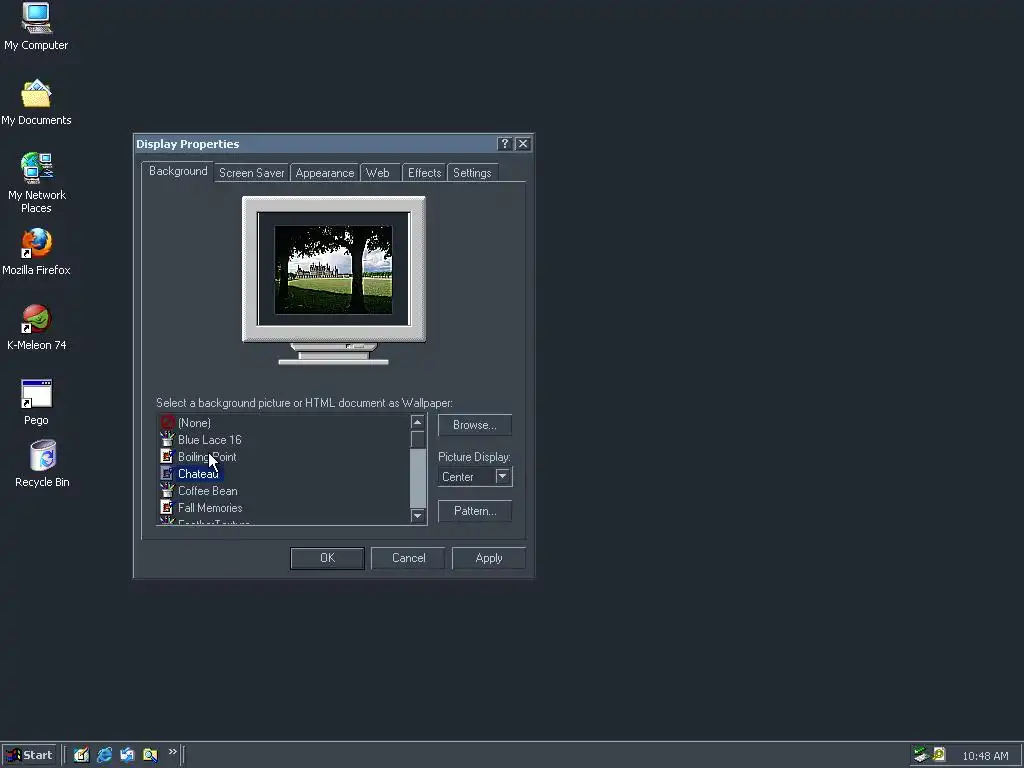
Task: Click the OK button
Action: pyautogui.click(x=327, y=558)
